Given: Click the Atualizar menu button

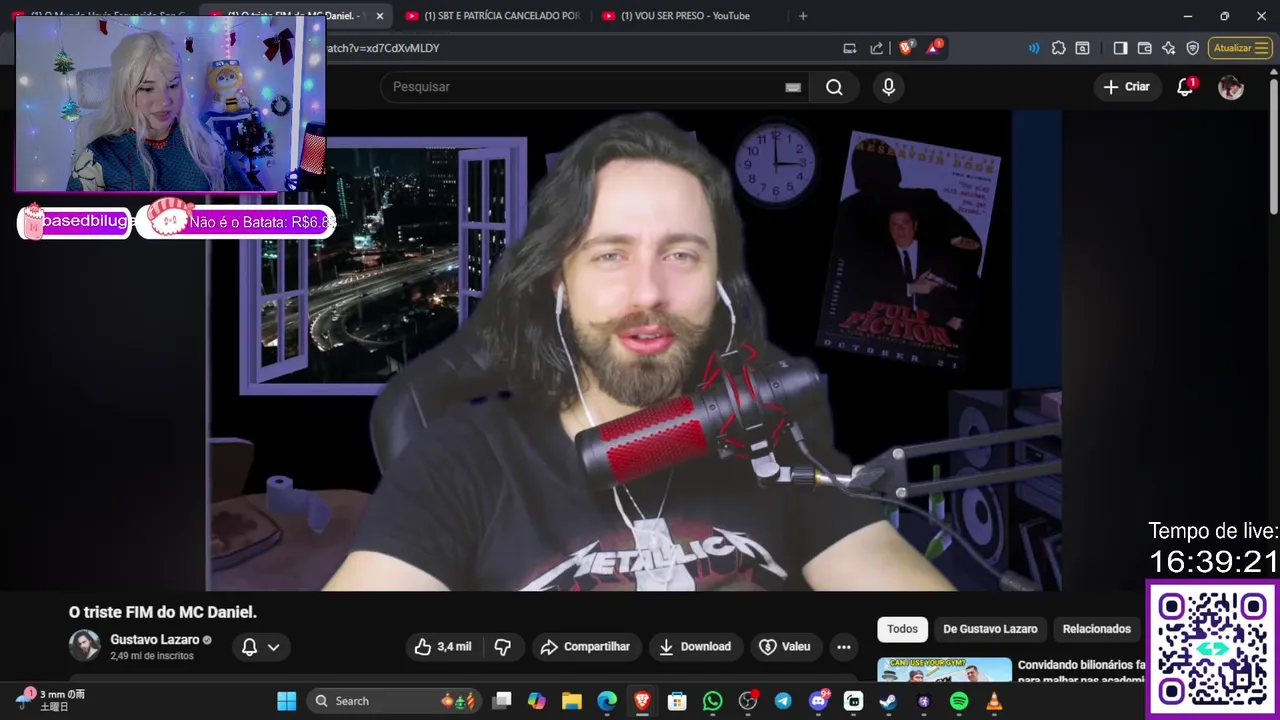Looking at the screenshot, I should pyautogui.click(x=1241, y=48).
